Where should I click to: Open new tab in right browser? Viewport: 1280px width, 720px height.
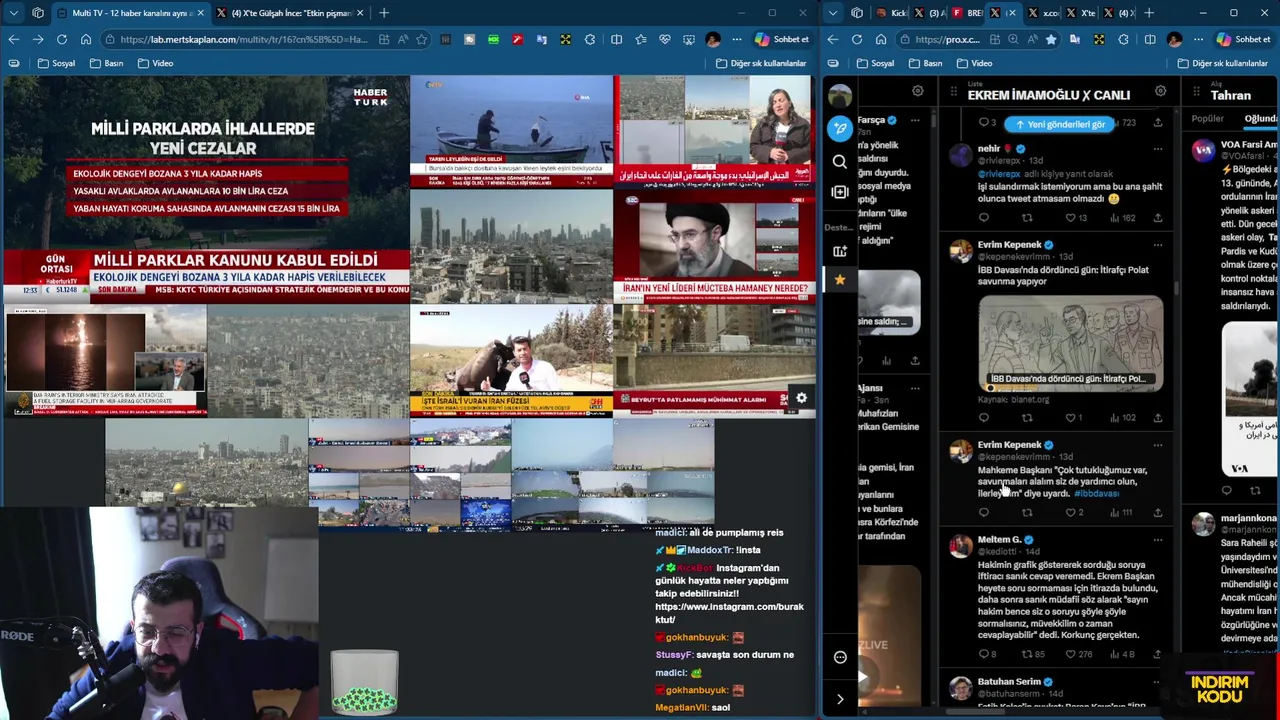1148,13
